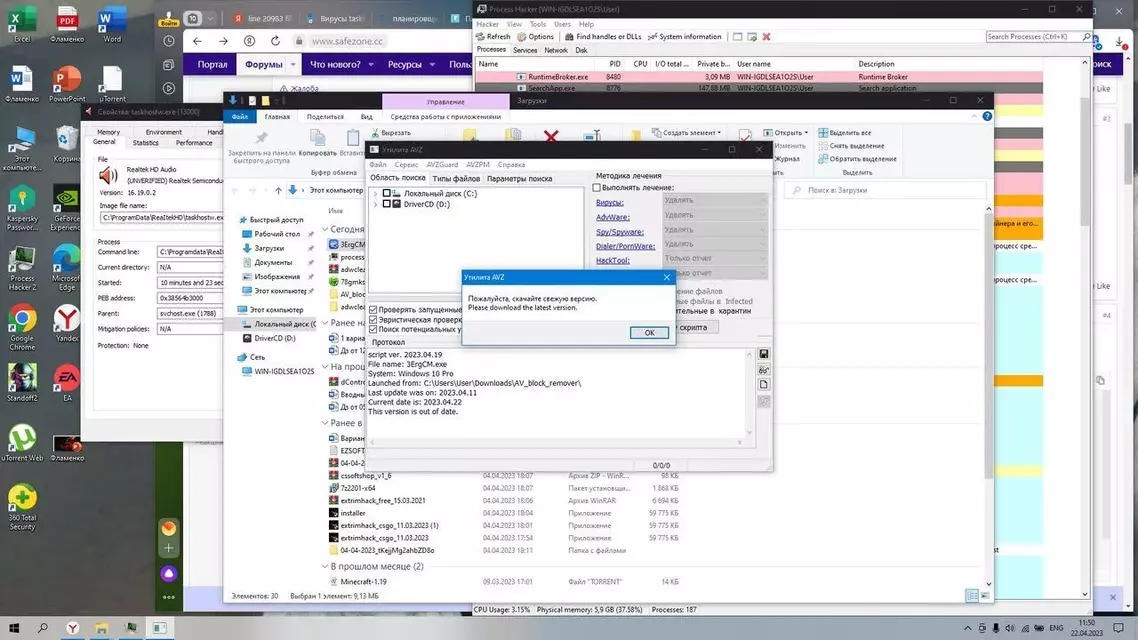Click OK in the AVZ message dialog
This screenshot has width=1138, height=640.
coord(649,332)
